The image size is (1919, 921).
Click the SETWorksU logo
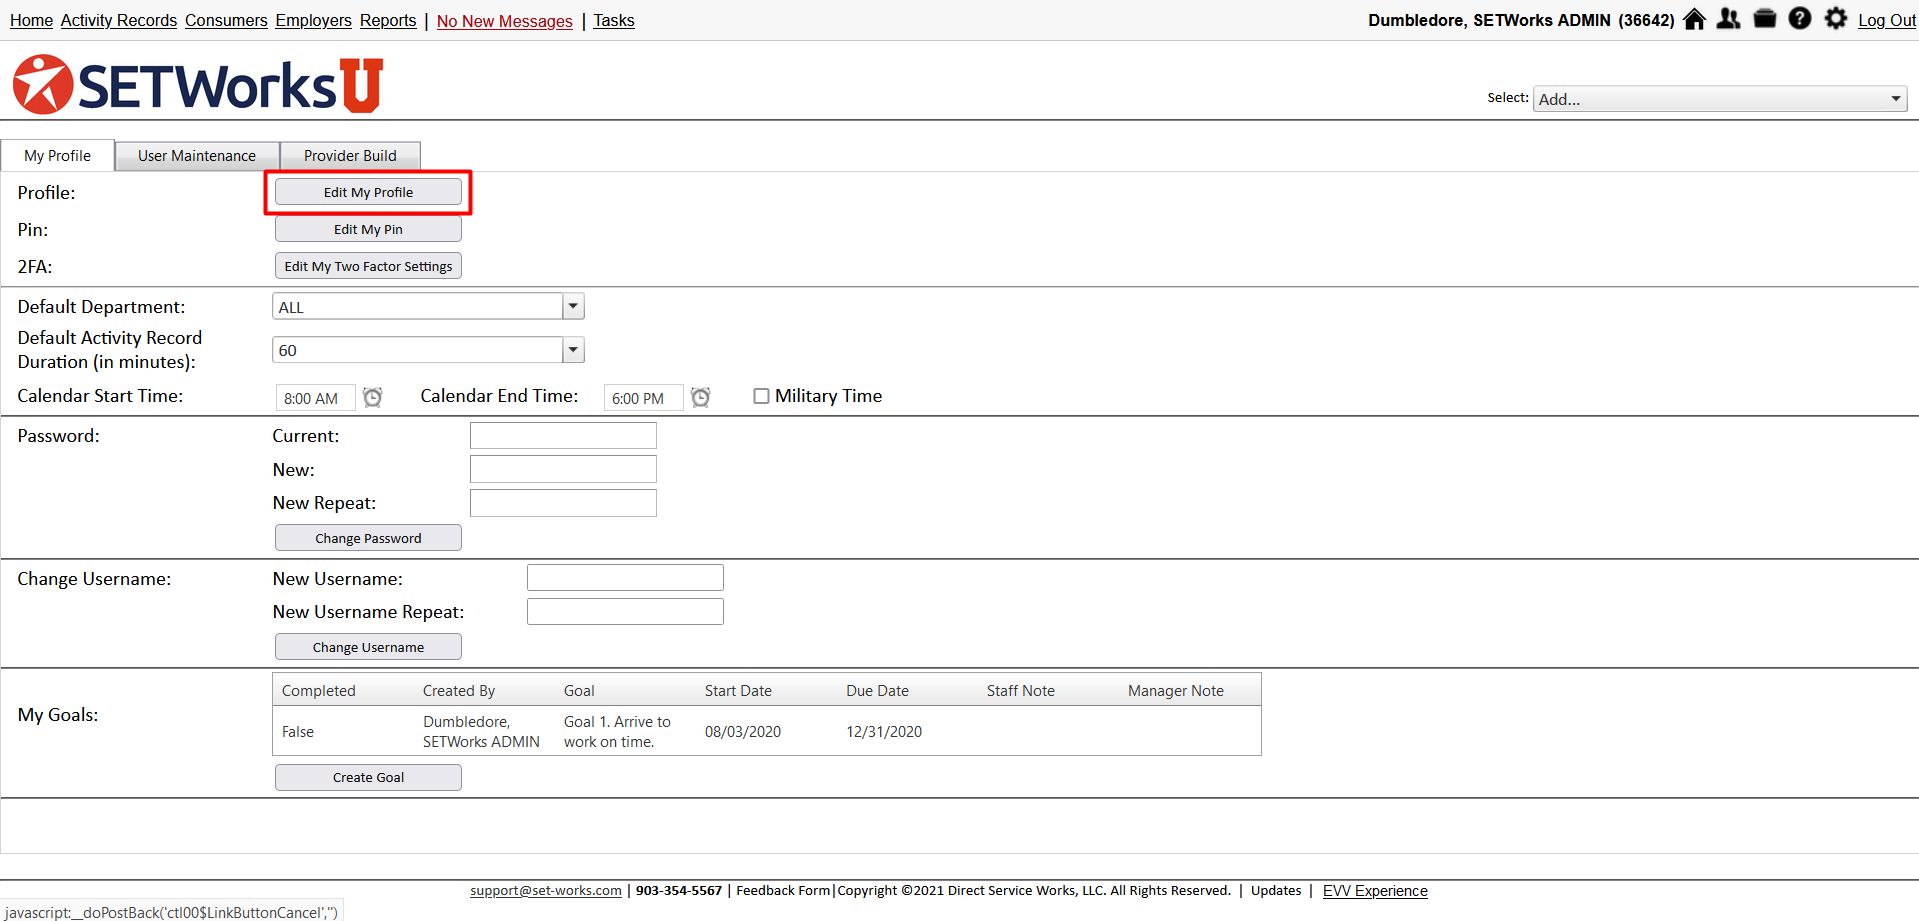[x=198, y=85]
